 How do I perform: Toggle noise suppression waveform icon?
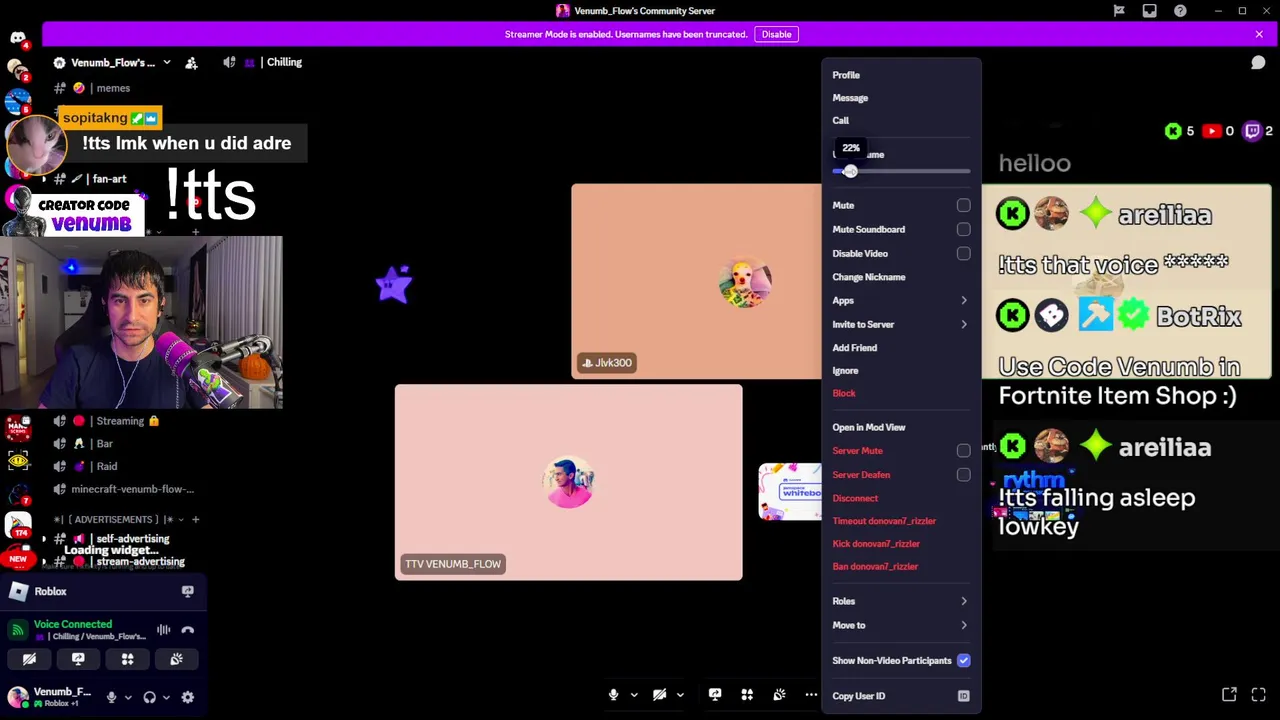163,630
